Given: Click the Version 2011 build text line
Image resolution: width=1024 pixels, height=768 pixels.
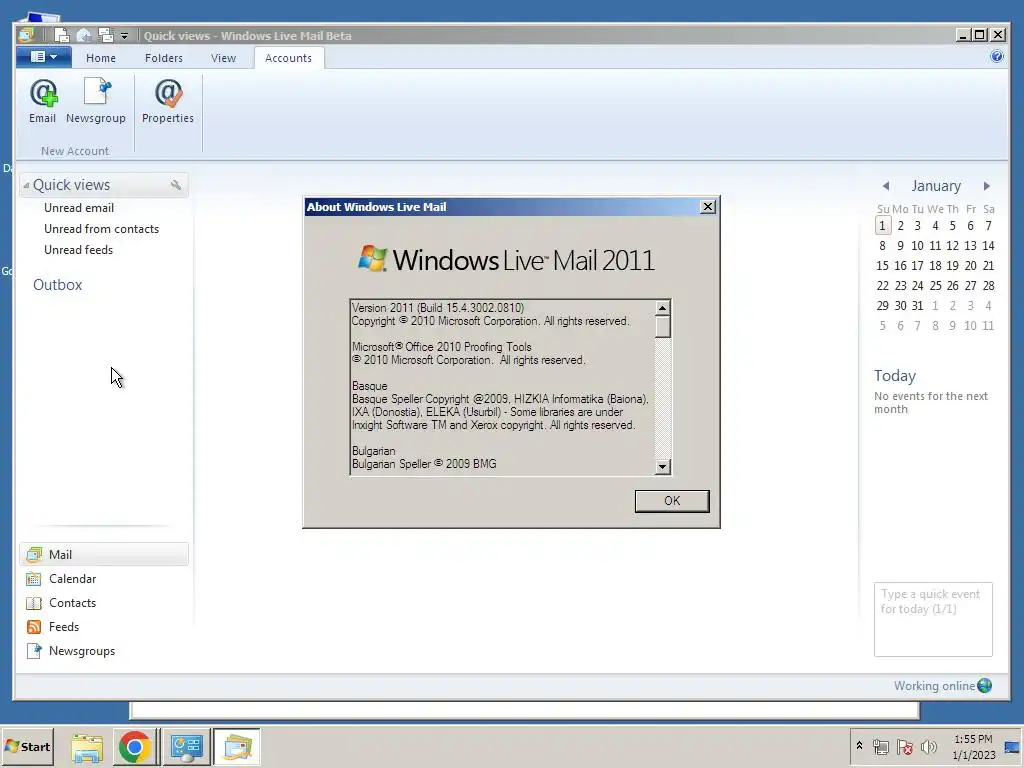Looking at the screenshot, I should [438, 308].
